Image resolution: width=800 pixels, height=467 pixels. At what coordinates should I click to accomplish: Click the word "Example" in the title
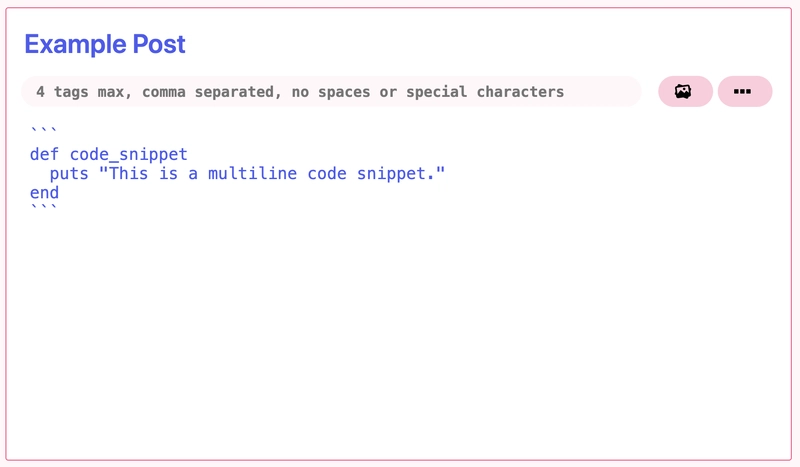[76, 45]
